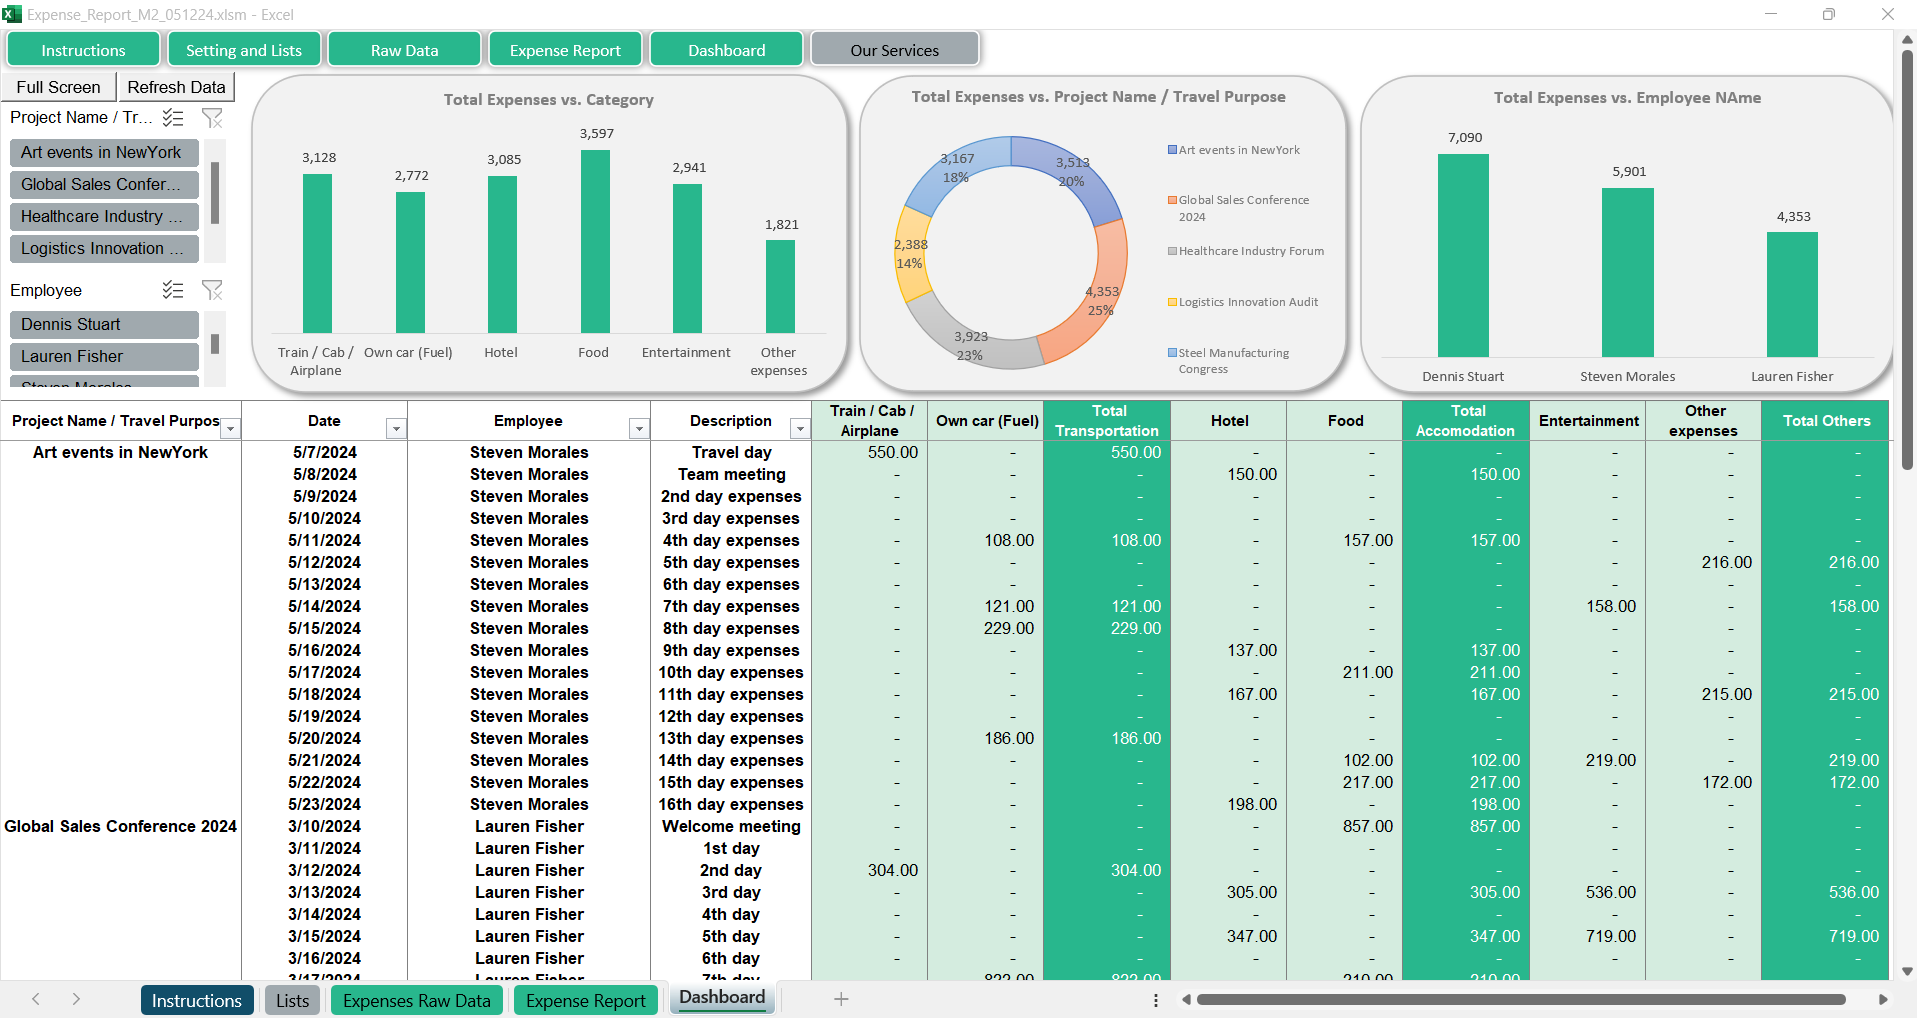Clear filter on Project Name slicer
The height and width of the screenshot is (1018, 1917).
212,118
